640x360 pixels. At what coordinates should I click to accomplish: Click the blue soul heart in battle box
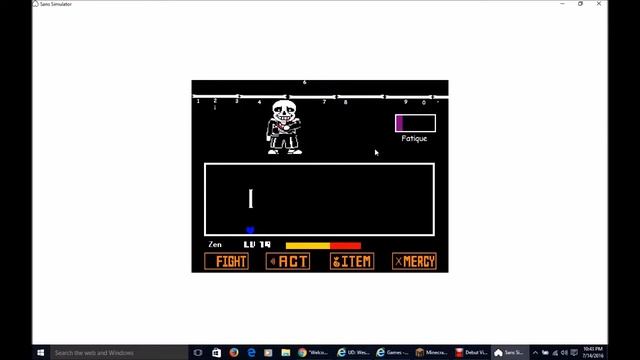pyautogui.click(x=250, y=230)
